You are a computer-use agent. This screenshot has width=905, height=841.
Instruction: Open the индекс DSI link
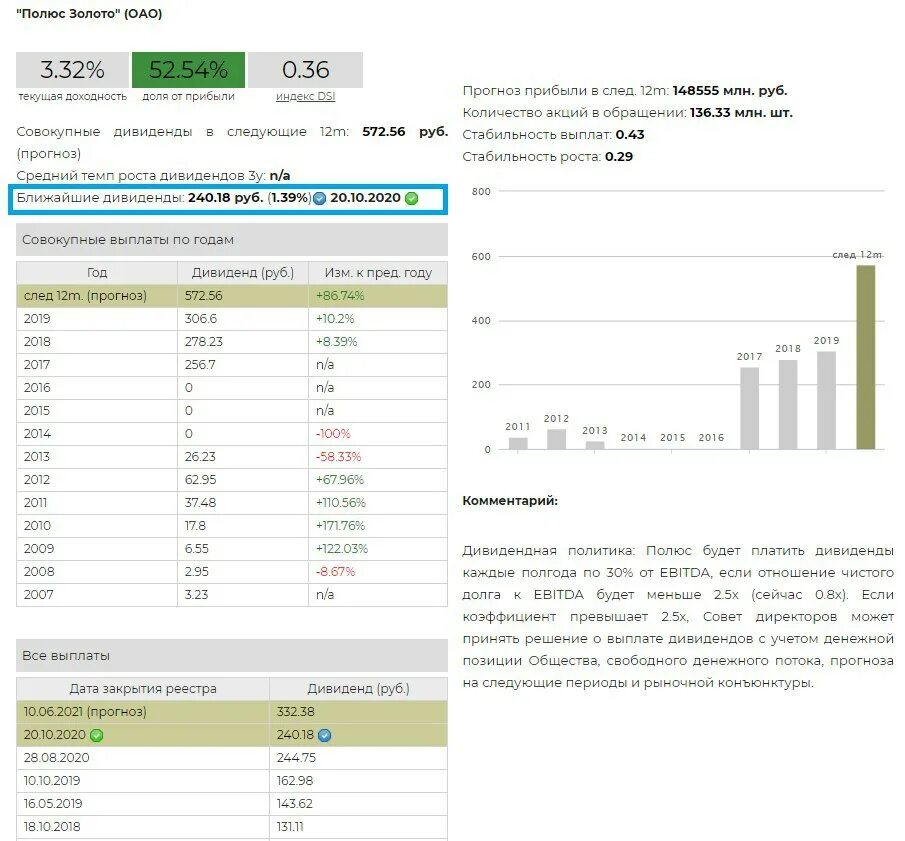point(305,96)
